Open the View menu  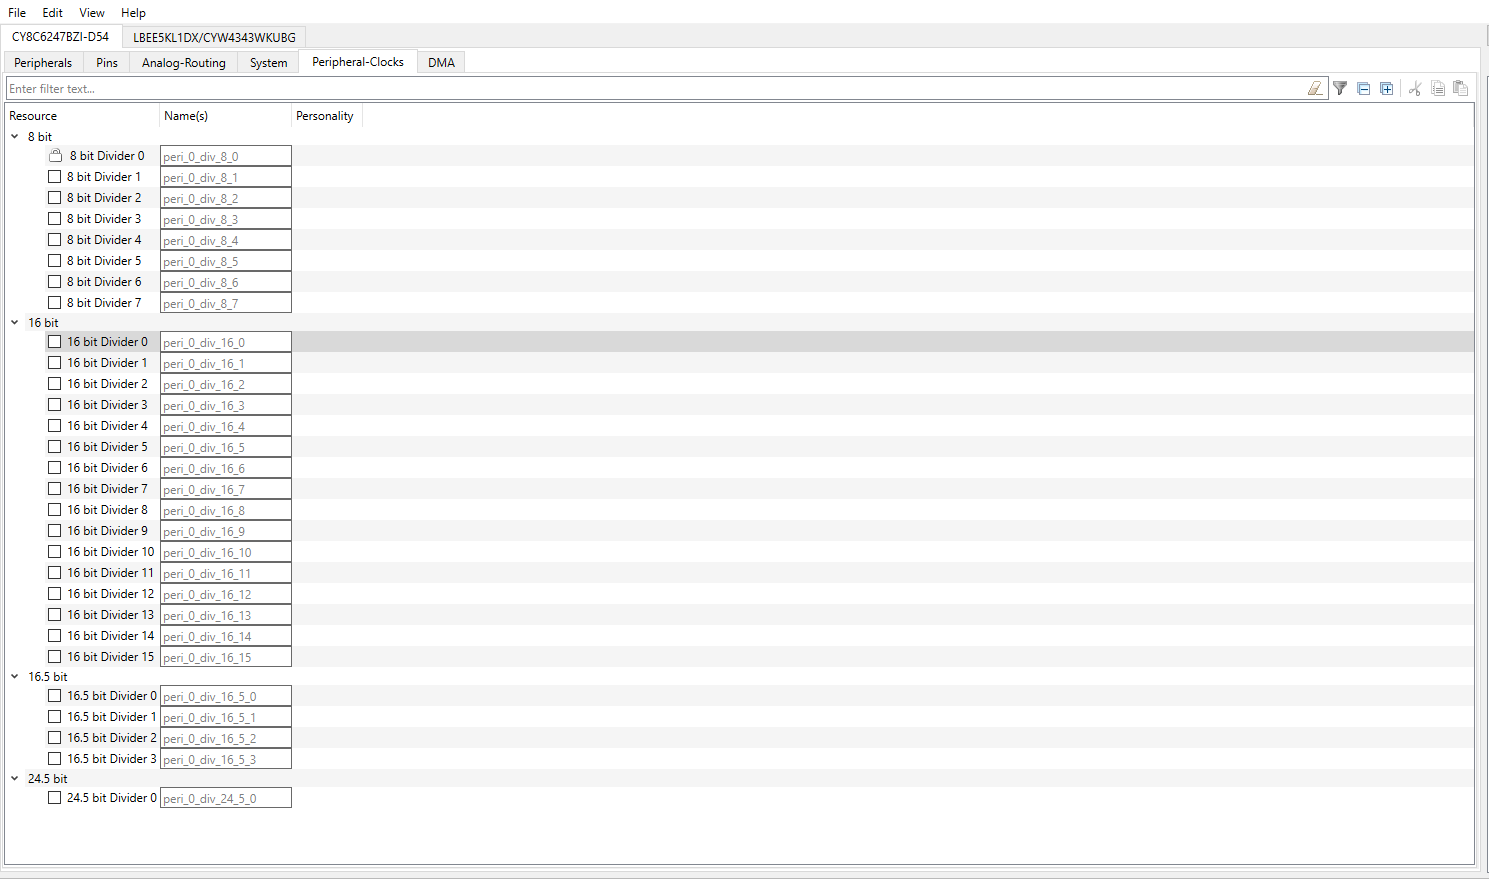pyautogui.click(x=92, y=12)
